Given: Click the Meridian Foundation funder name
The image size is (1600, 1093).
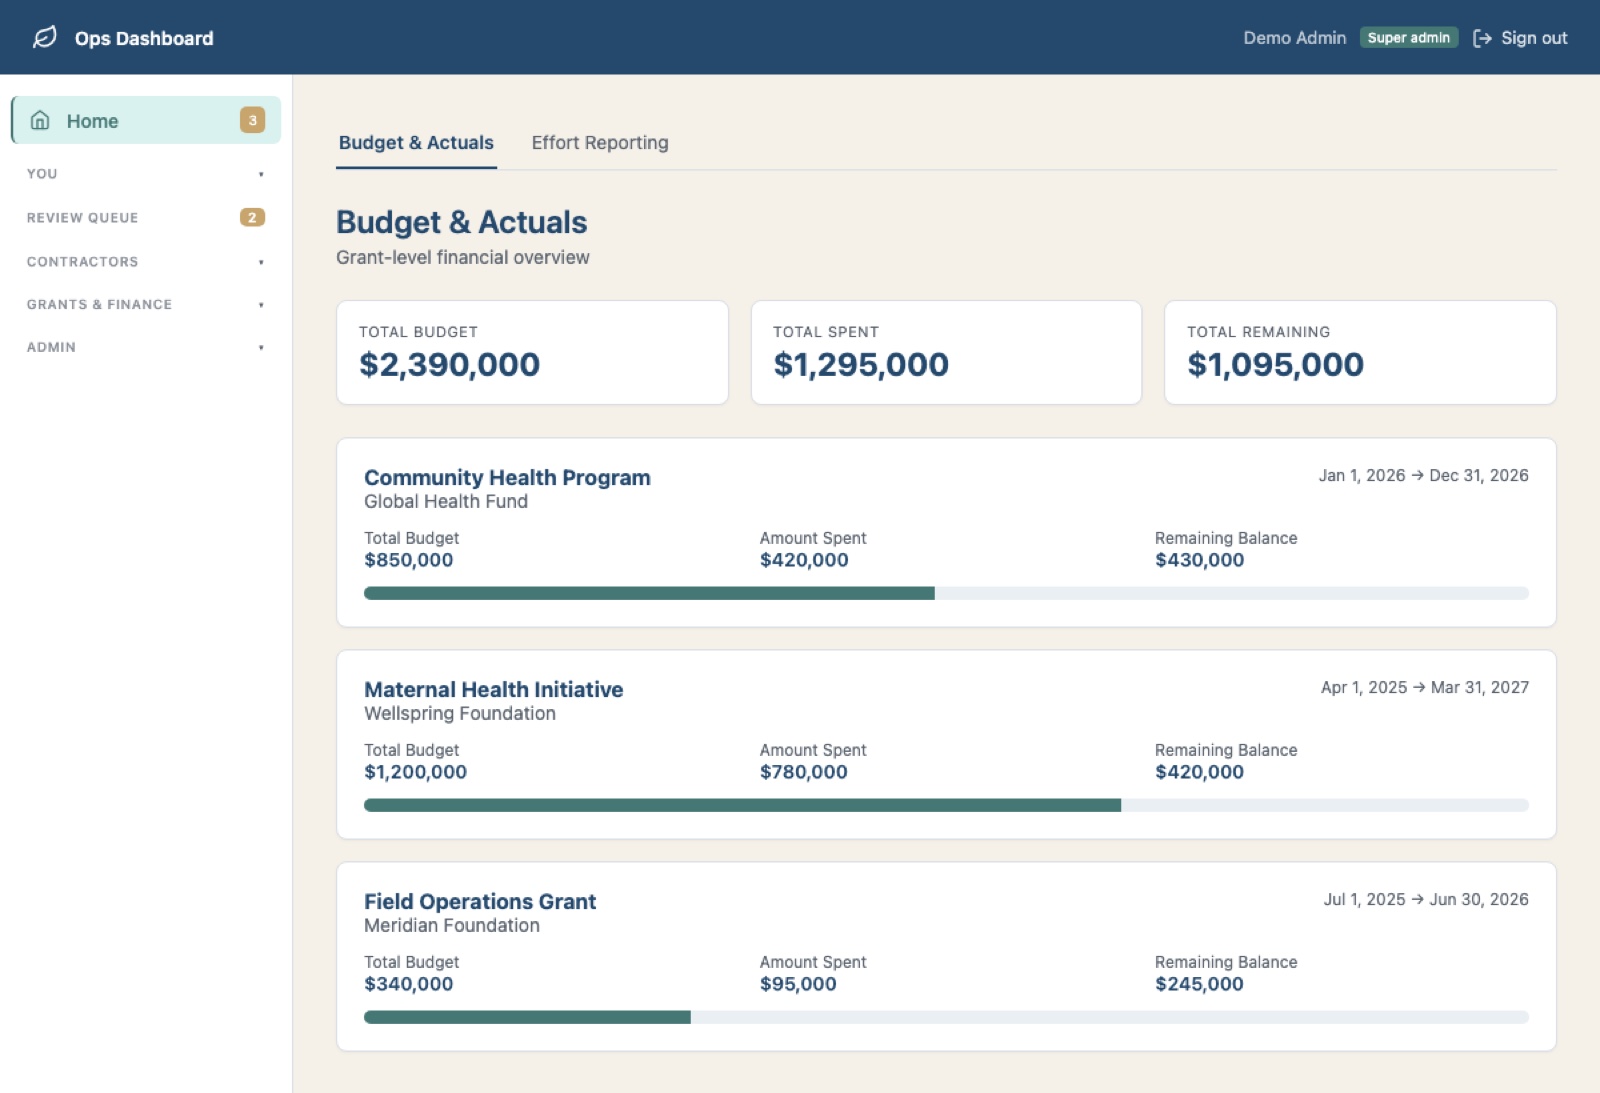Looking at the screenshot, I should pos(452,926).
